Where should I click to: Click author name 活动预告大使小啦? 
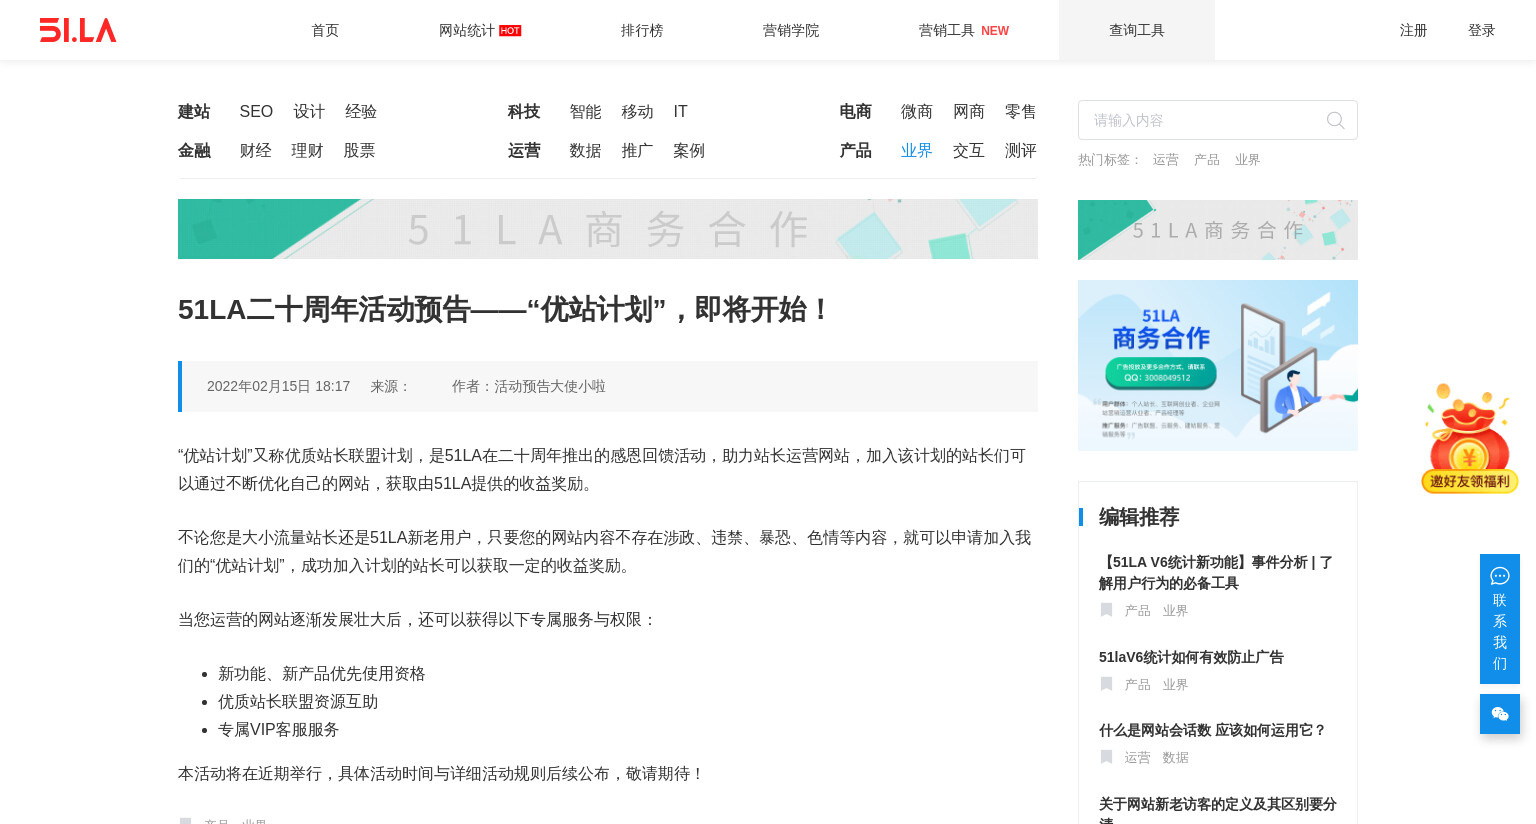(x=550, y=386)
